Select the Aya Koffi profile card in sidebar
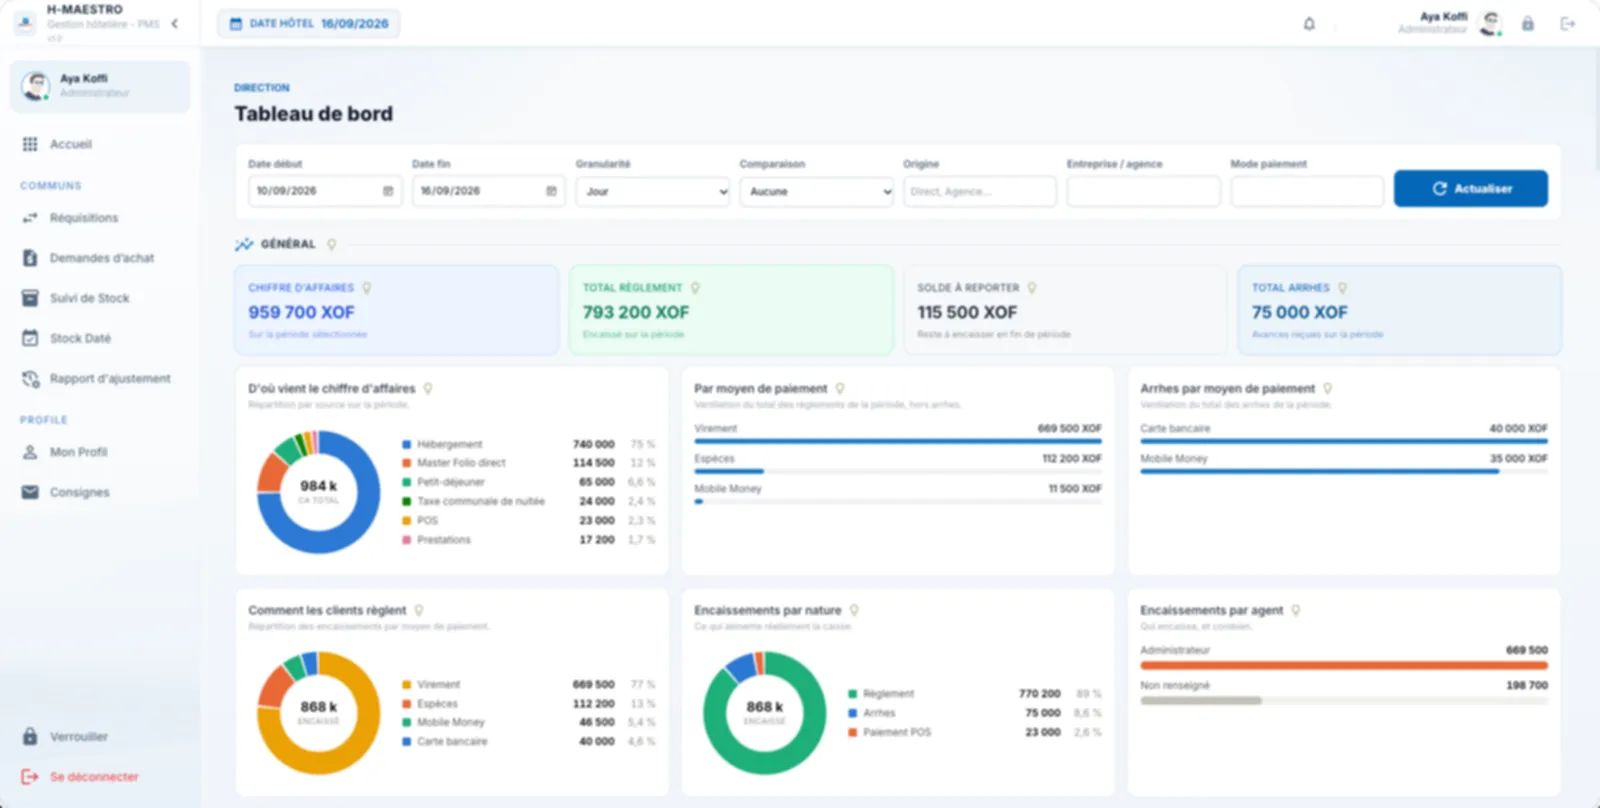 pos(100,86)
